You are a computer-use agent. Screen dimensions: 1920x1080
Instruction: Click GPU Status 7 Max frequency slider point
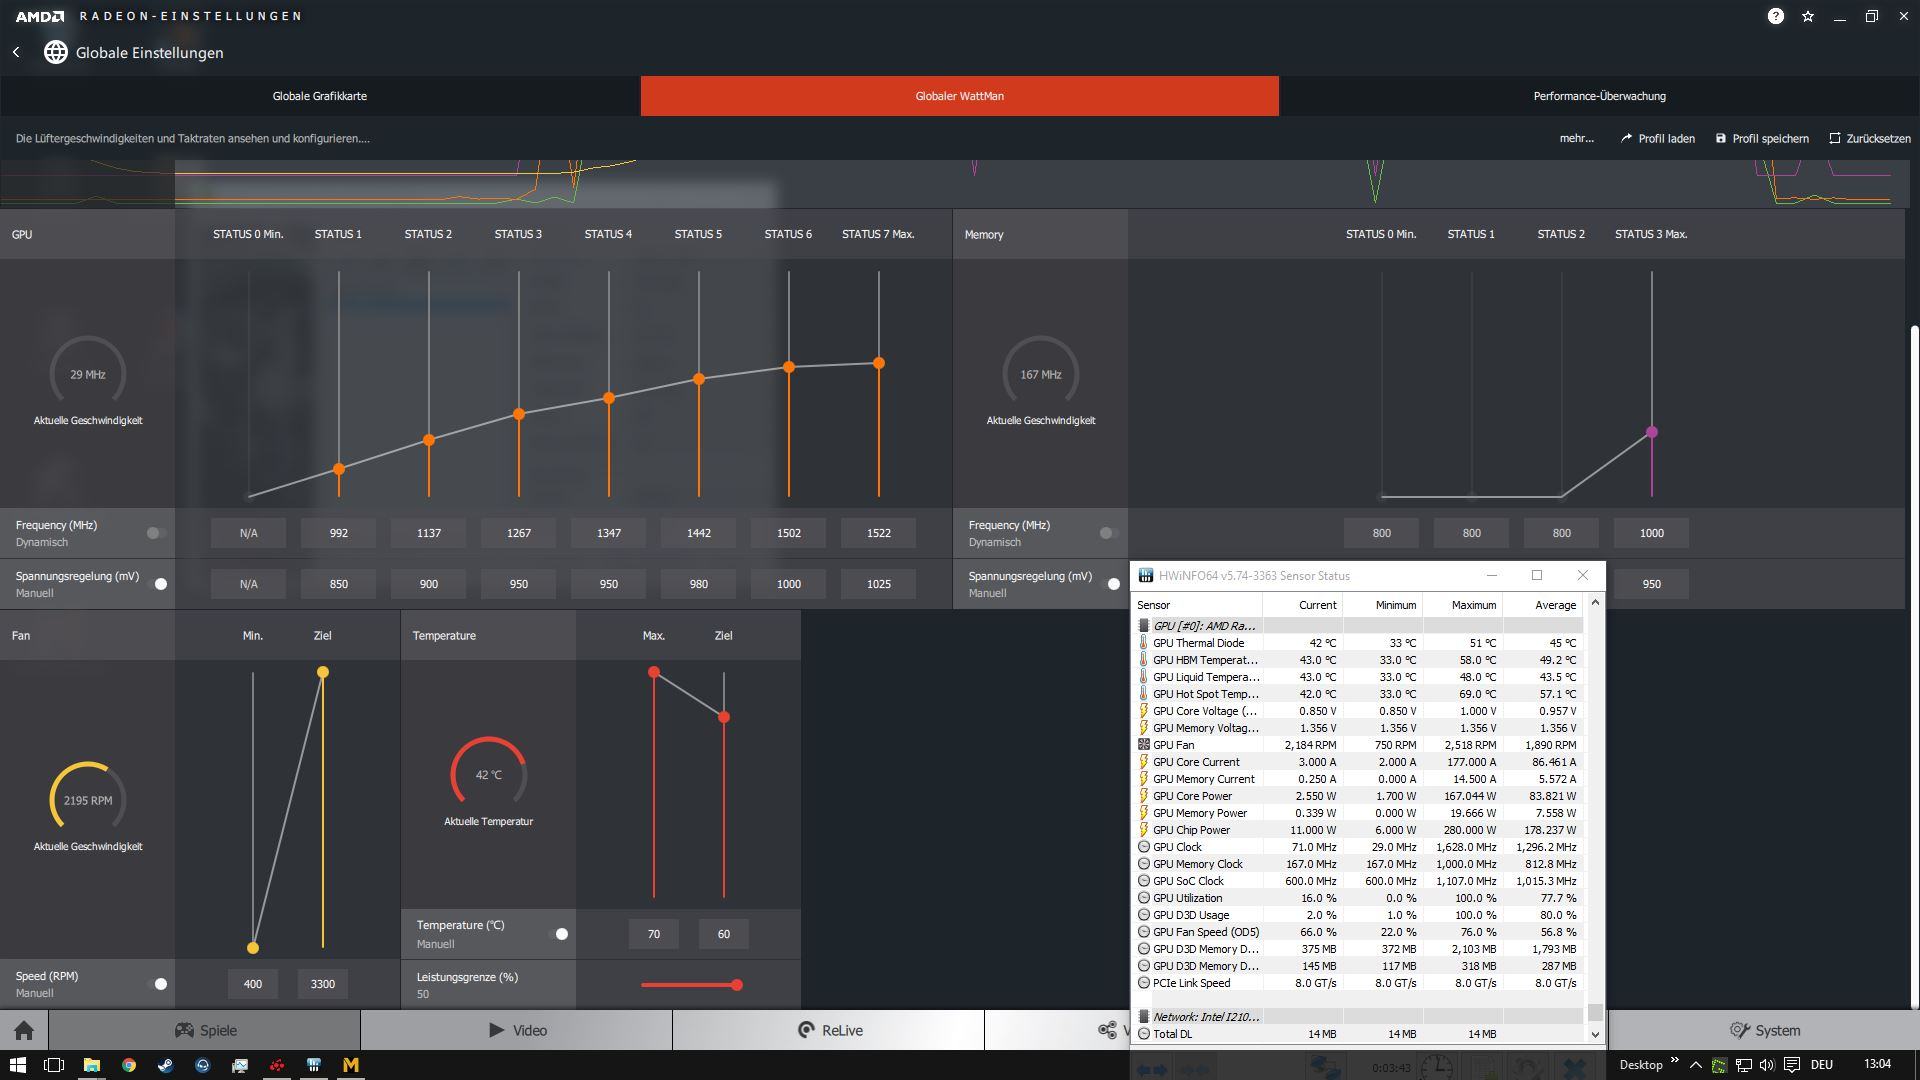pos(879,363)
